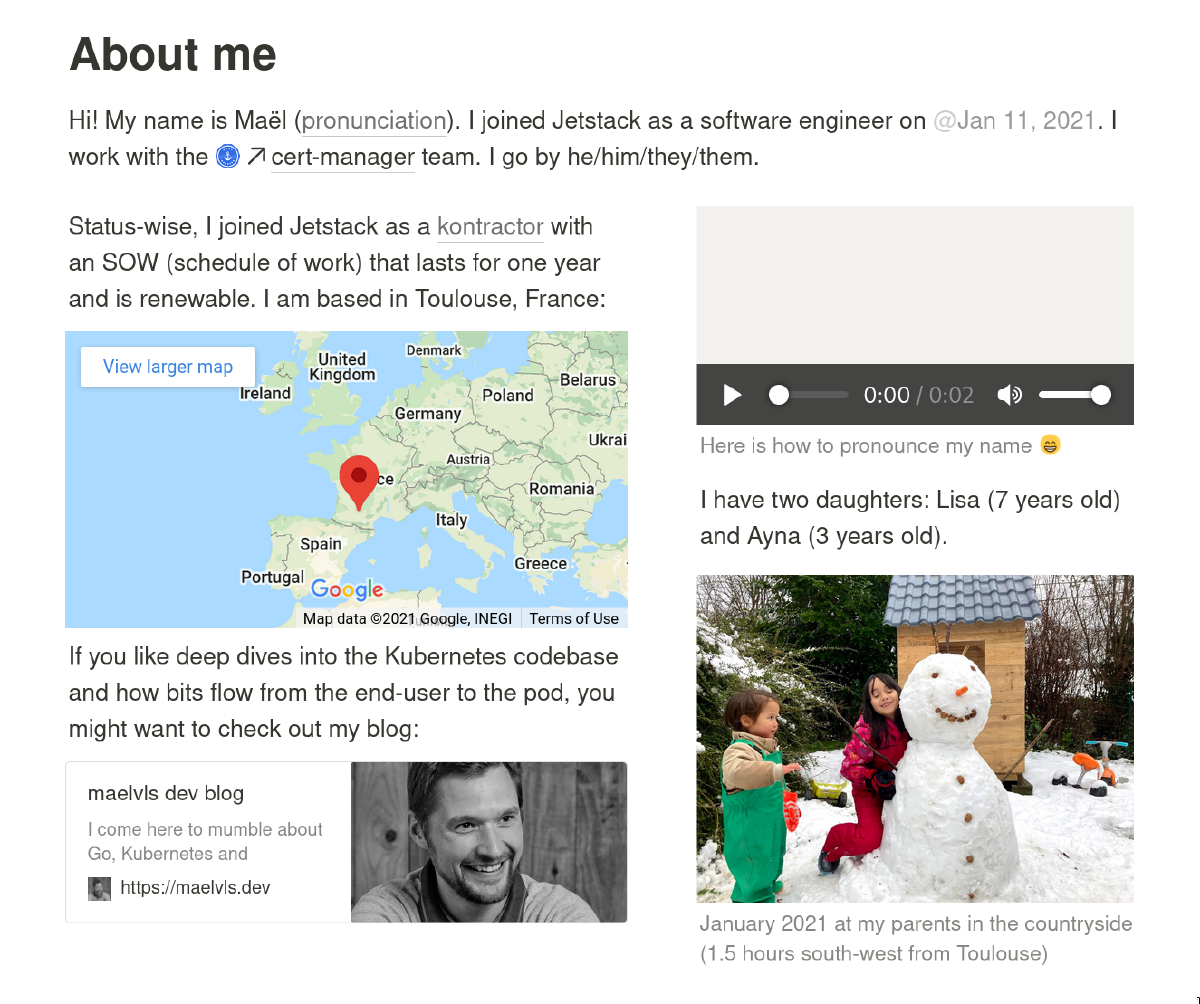This screenshot has width=1200, height=1004.
Task: Open the pronunciation link
Action: pos(374,121)
